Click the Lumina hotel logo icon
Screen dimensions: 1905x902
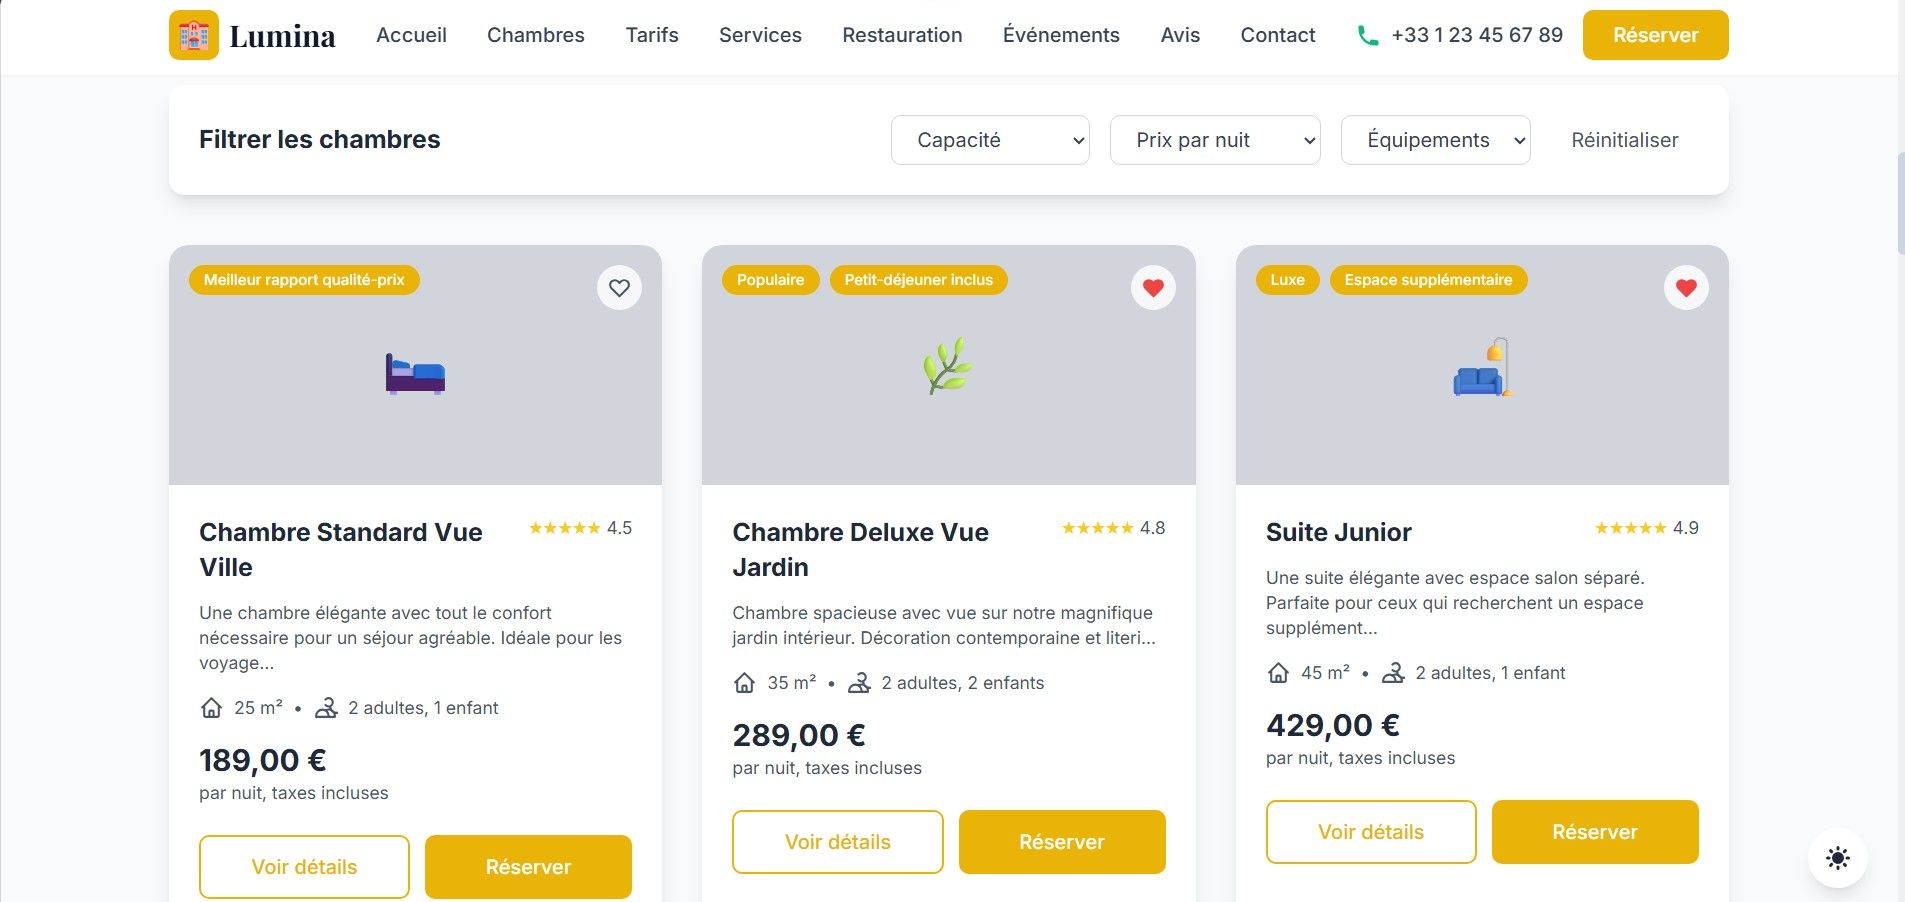pyautogui.click(x=193, y=35)
